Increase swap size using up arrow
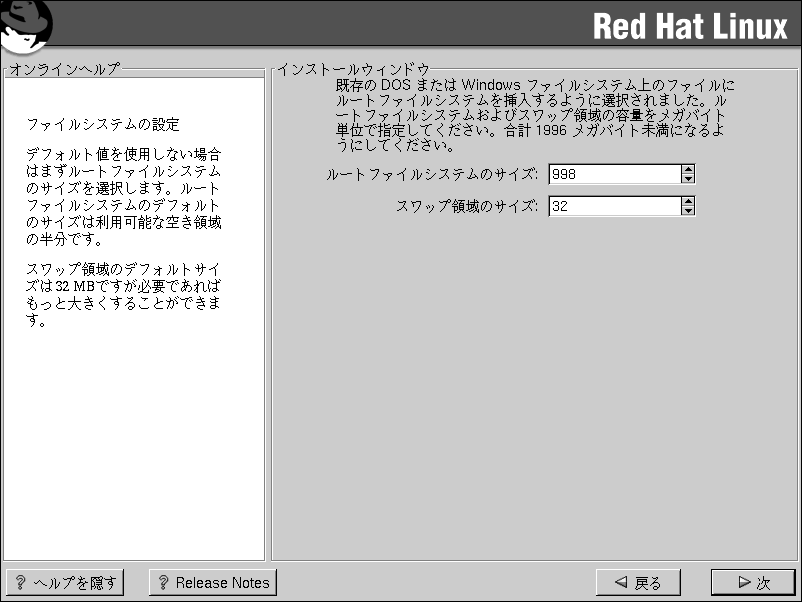The image size is (802, 602). [688, 201]
